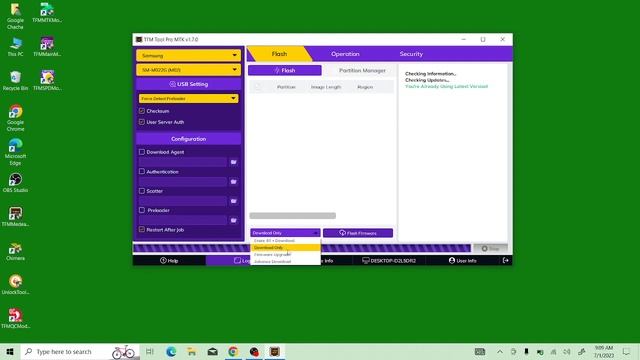Open This PC desktop icon

pos(15,47)
